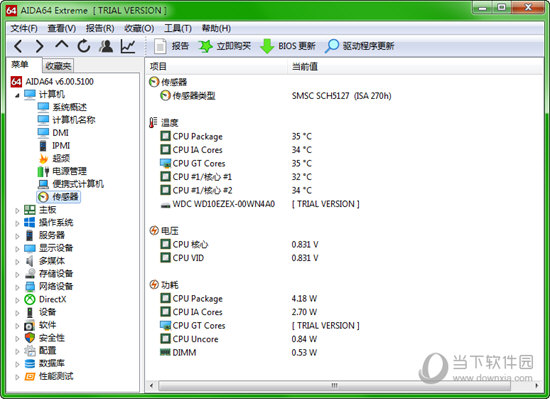Viewport: 550px width, 399px height.
Task: Open the 查看(V) menu
Action: pyautogui.click(x=62, y=28)
